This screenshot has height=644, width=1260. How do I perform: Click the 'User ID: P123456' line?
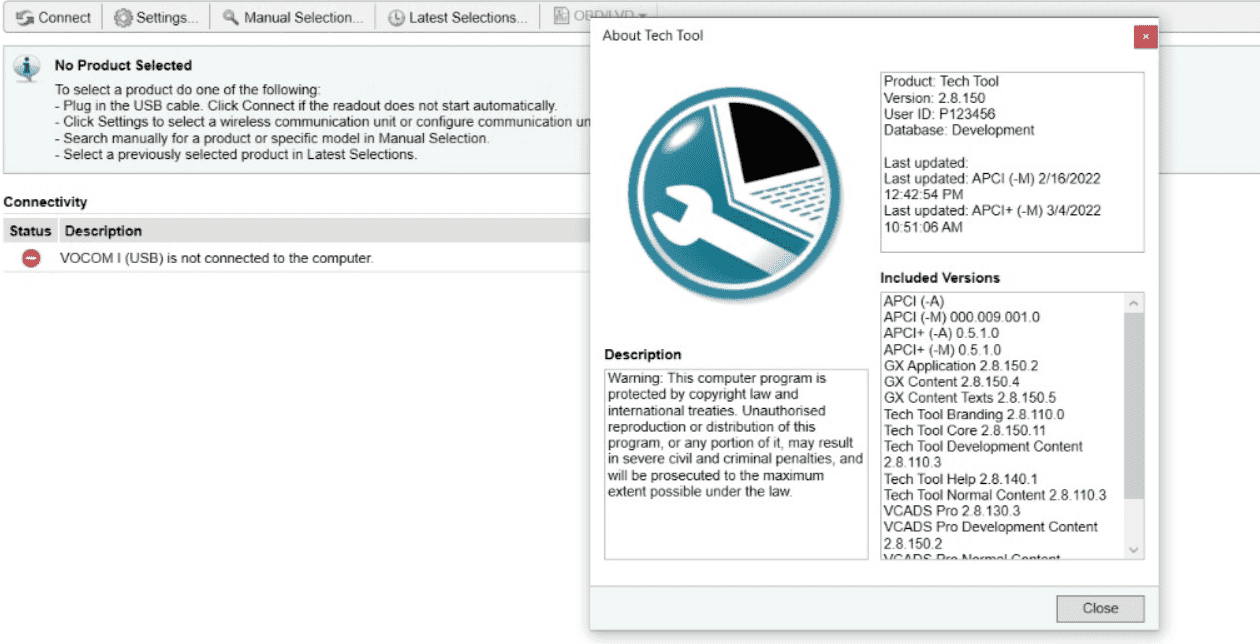click(x=939, y=114)
